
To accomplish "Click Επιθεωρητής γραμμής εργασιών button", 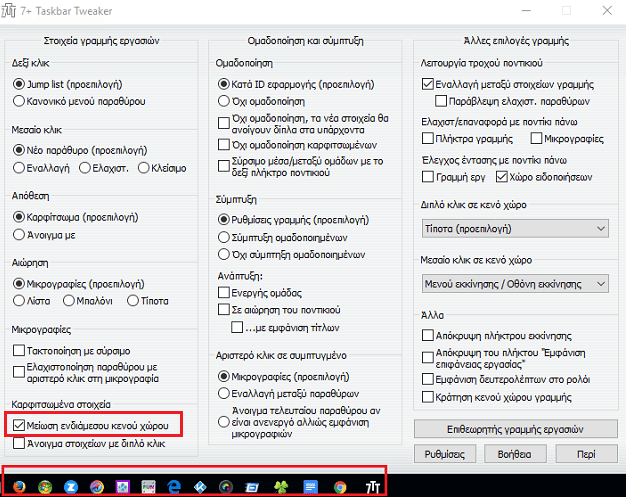I will click(x=515, y=429).
